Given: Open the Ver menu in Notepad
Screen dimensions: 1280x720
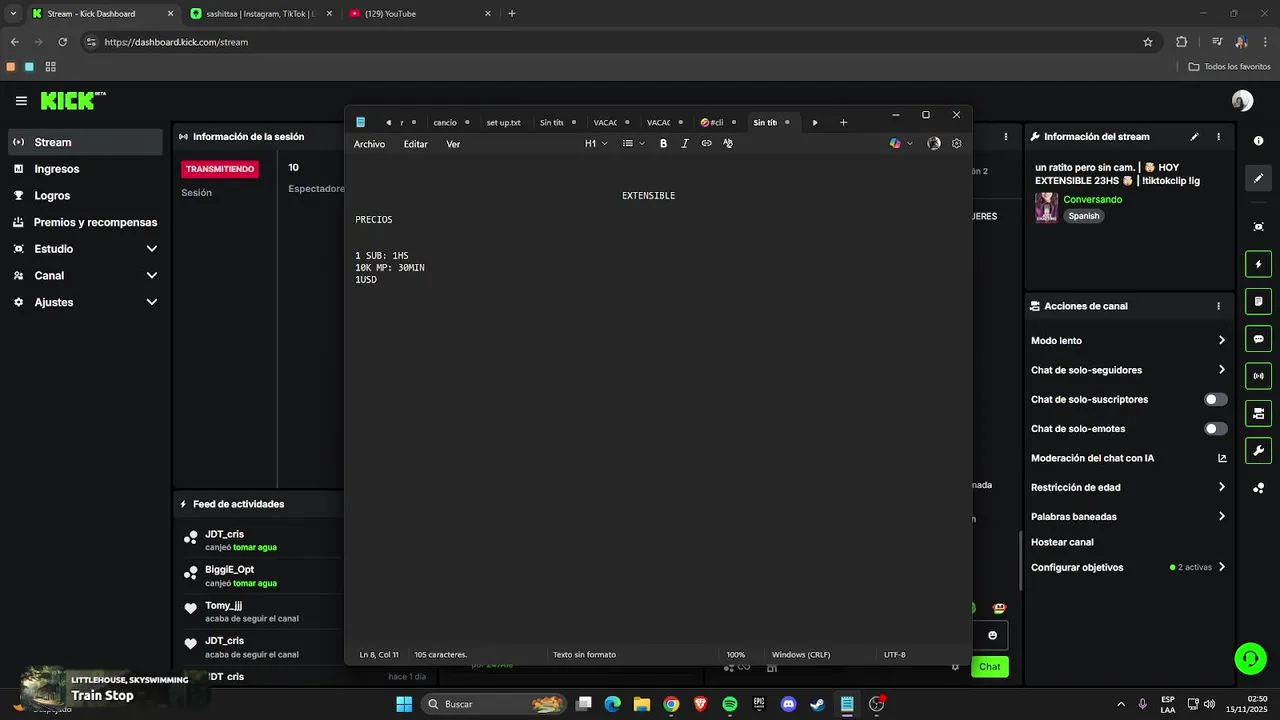Looking at the screenshot, I should (453, 144).
